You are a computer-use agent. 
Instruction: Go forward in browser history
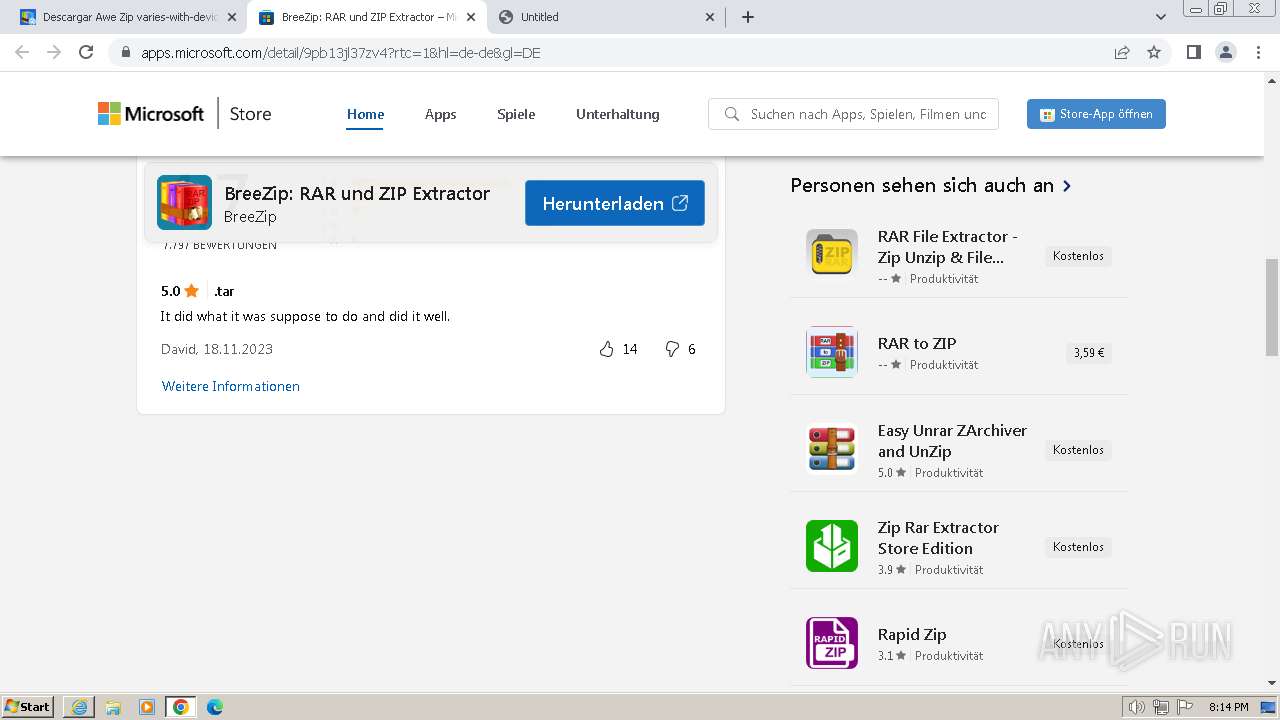click(x=54, y=52)
